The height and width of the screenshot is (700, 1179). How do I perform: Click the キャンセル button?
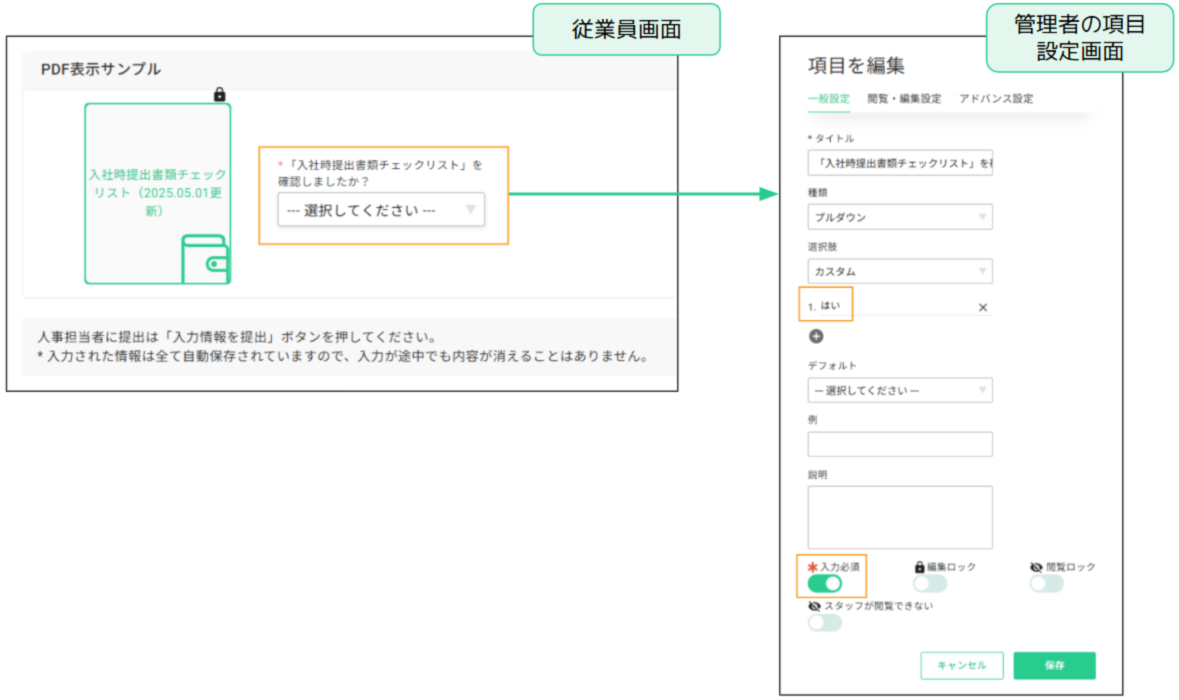tap(962, 665)
